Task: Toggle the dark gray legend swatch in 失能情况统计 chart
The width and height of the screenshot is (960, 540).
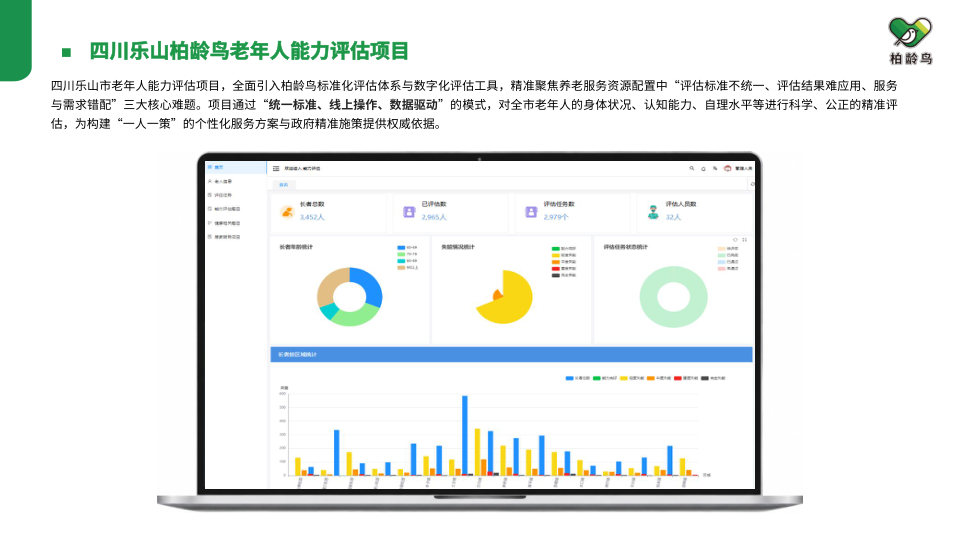Action: [x=556, y=276]
